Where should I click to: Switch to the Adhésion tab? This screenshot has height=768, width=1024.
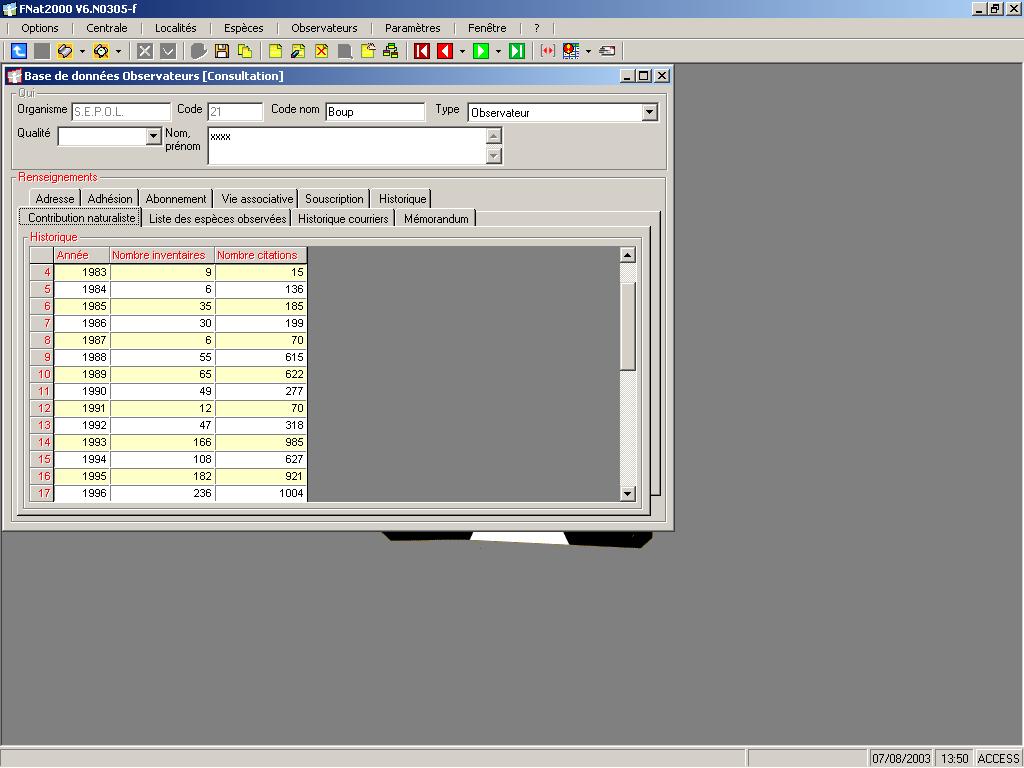(x=110, y=199)
